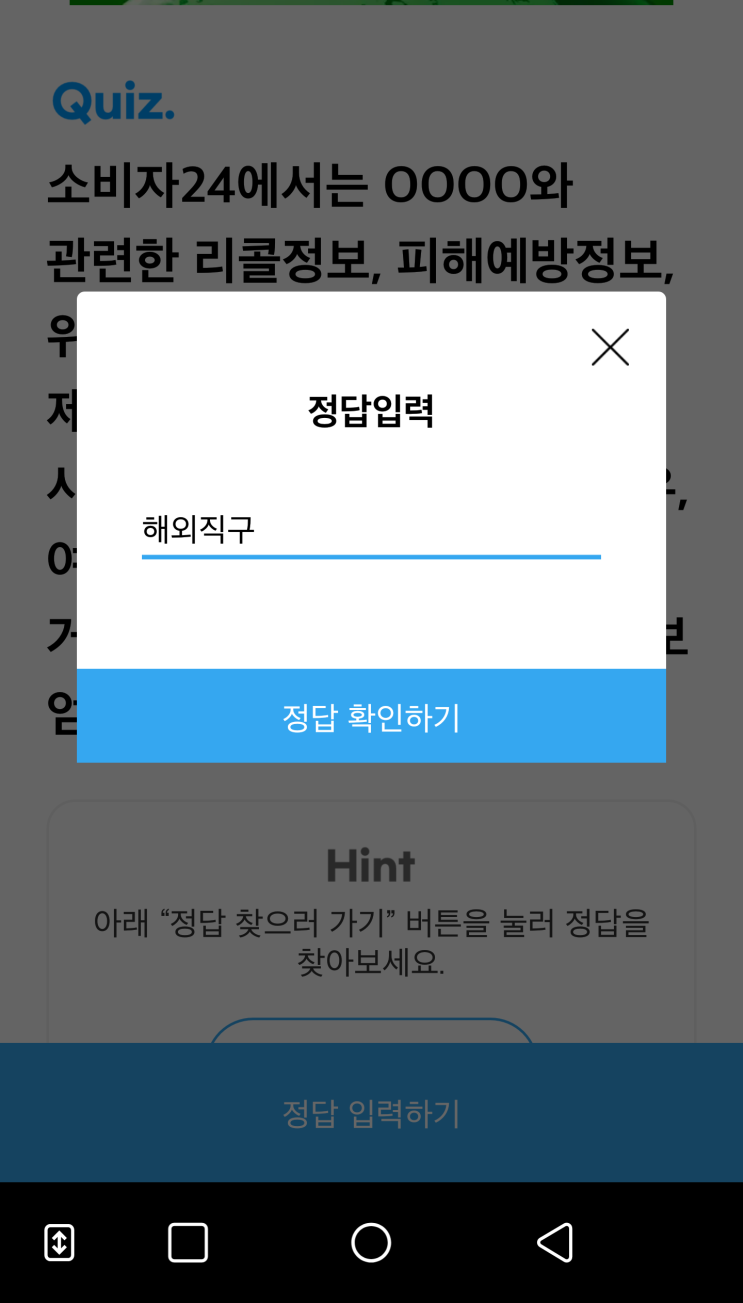Screen dimensions: 743x1303
Task: Submit answer with 정답 확인하기 button
Action: point(371,716)
